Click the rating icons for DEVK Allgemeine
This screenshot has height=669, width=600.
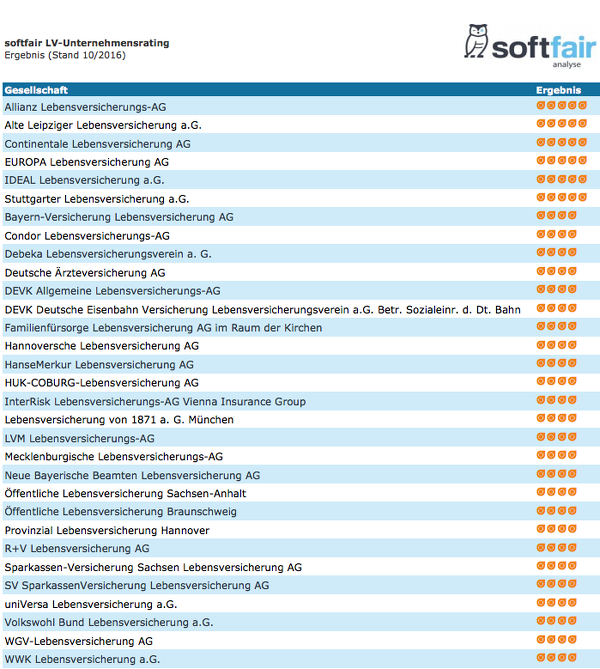pyautogui.click(x=556, y=289)
